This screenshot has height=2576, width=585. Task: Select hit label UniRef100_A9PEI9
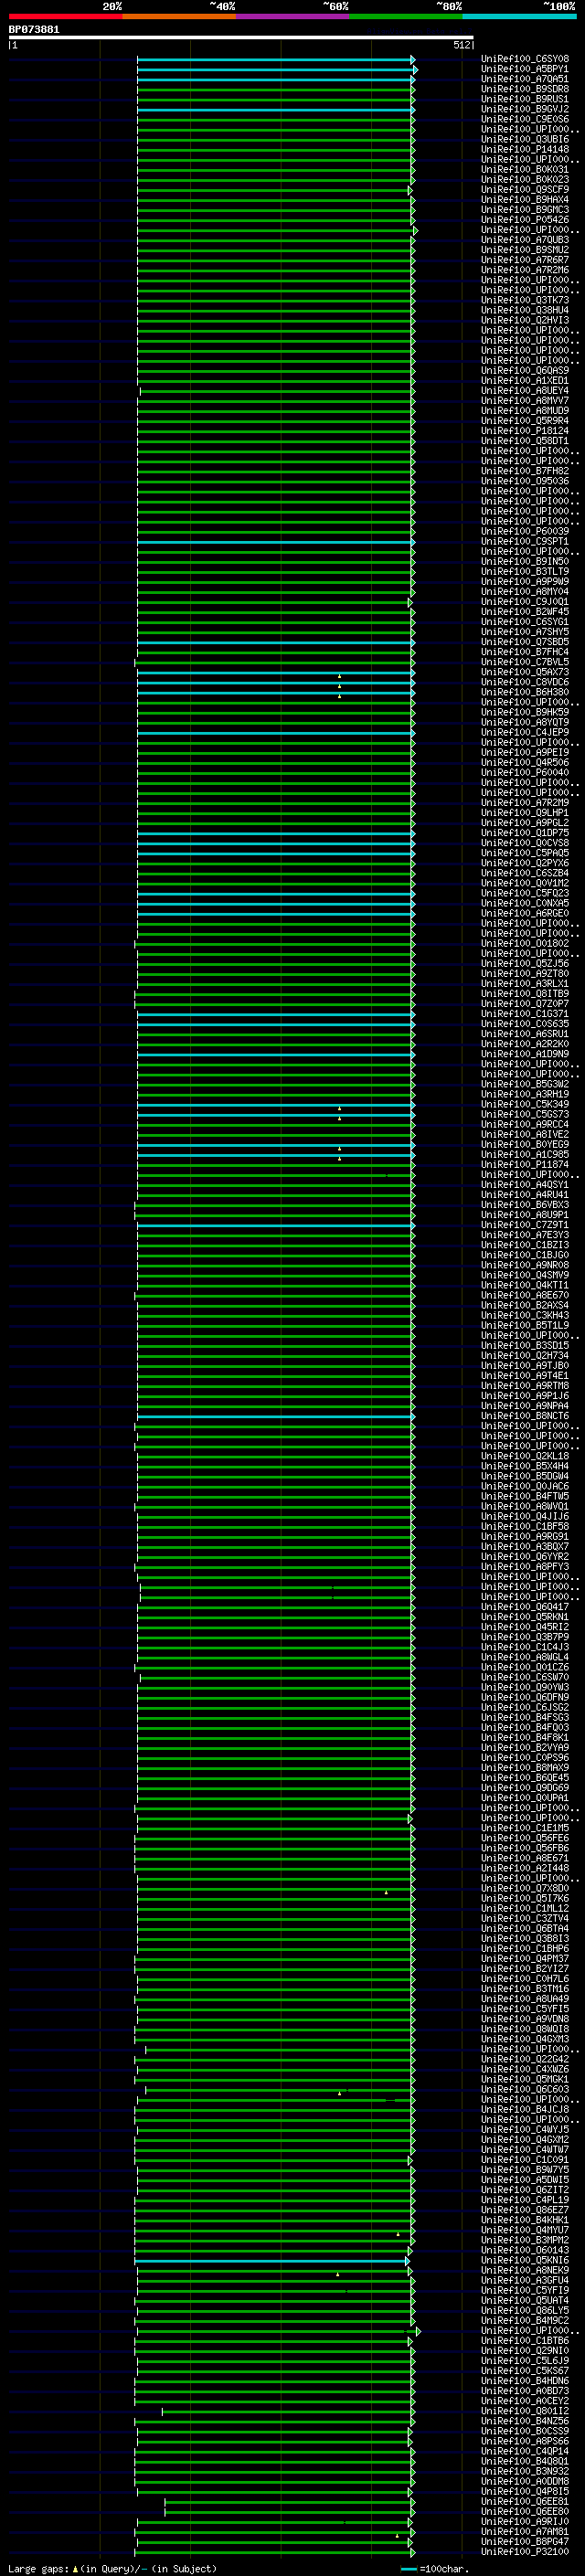525,752
